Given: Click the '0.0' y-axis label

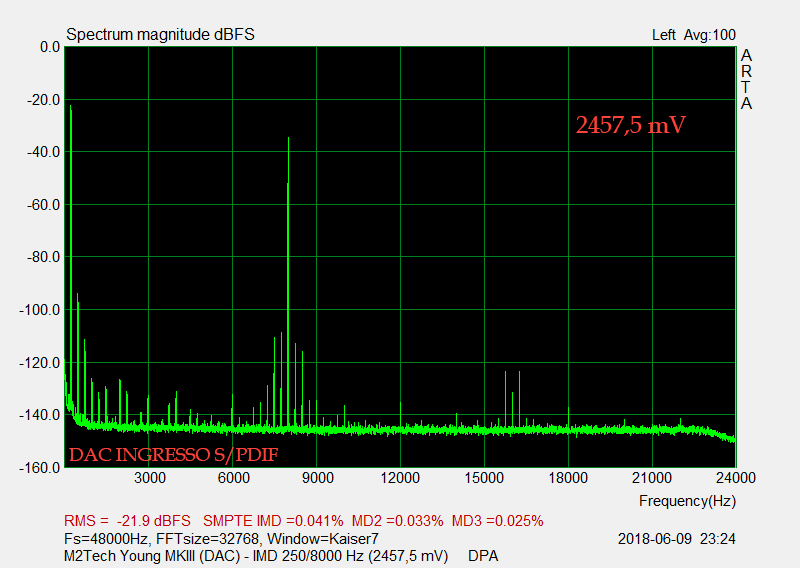Looking at the screenshot, I should point(51,47).
